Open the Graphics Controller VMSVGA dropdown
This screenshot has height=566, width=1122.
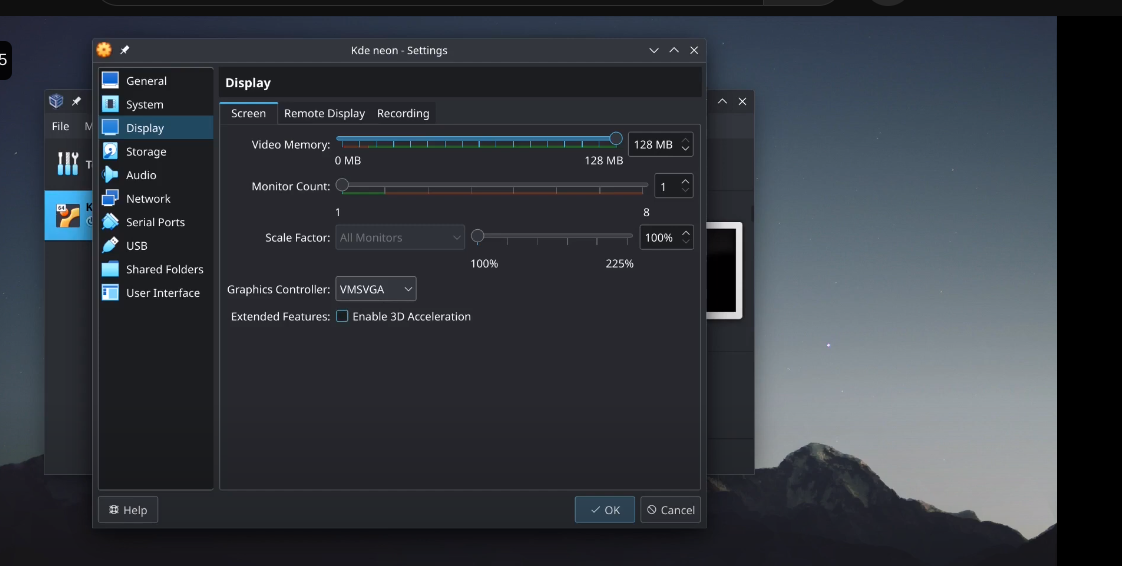pos(376,289)
